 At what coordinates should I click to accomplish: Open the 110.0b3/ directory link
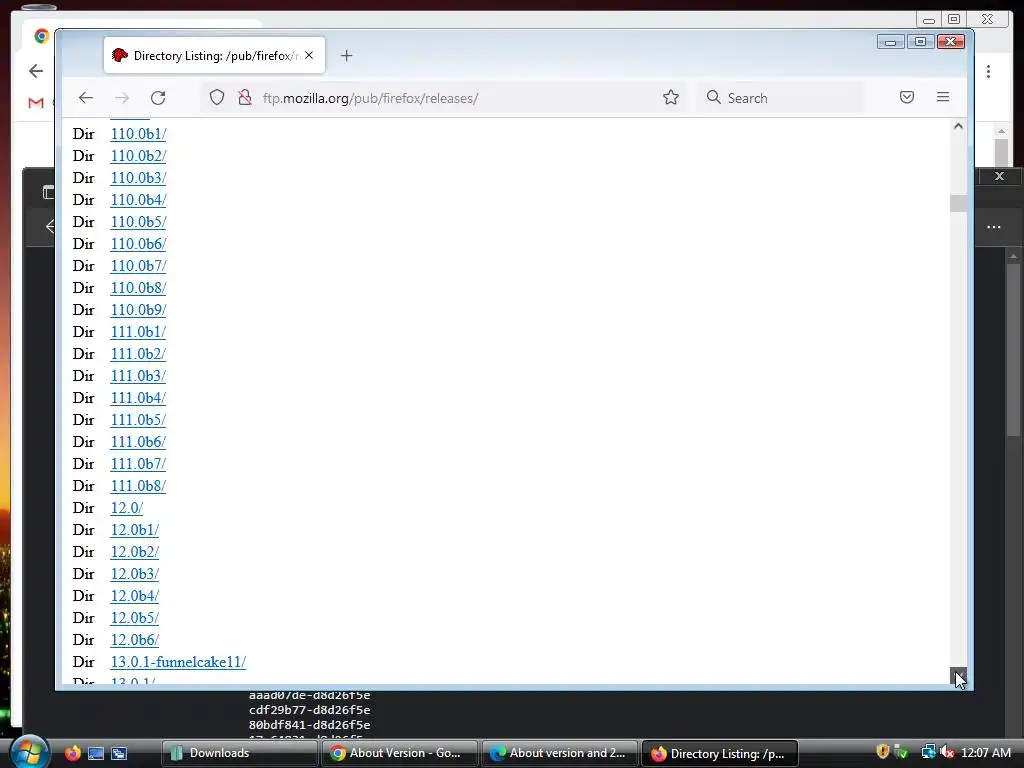(138, 178)
